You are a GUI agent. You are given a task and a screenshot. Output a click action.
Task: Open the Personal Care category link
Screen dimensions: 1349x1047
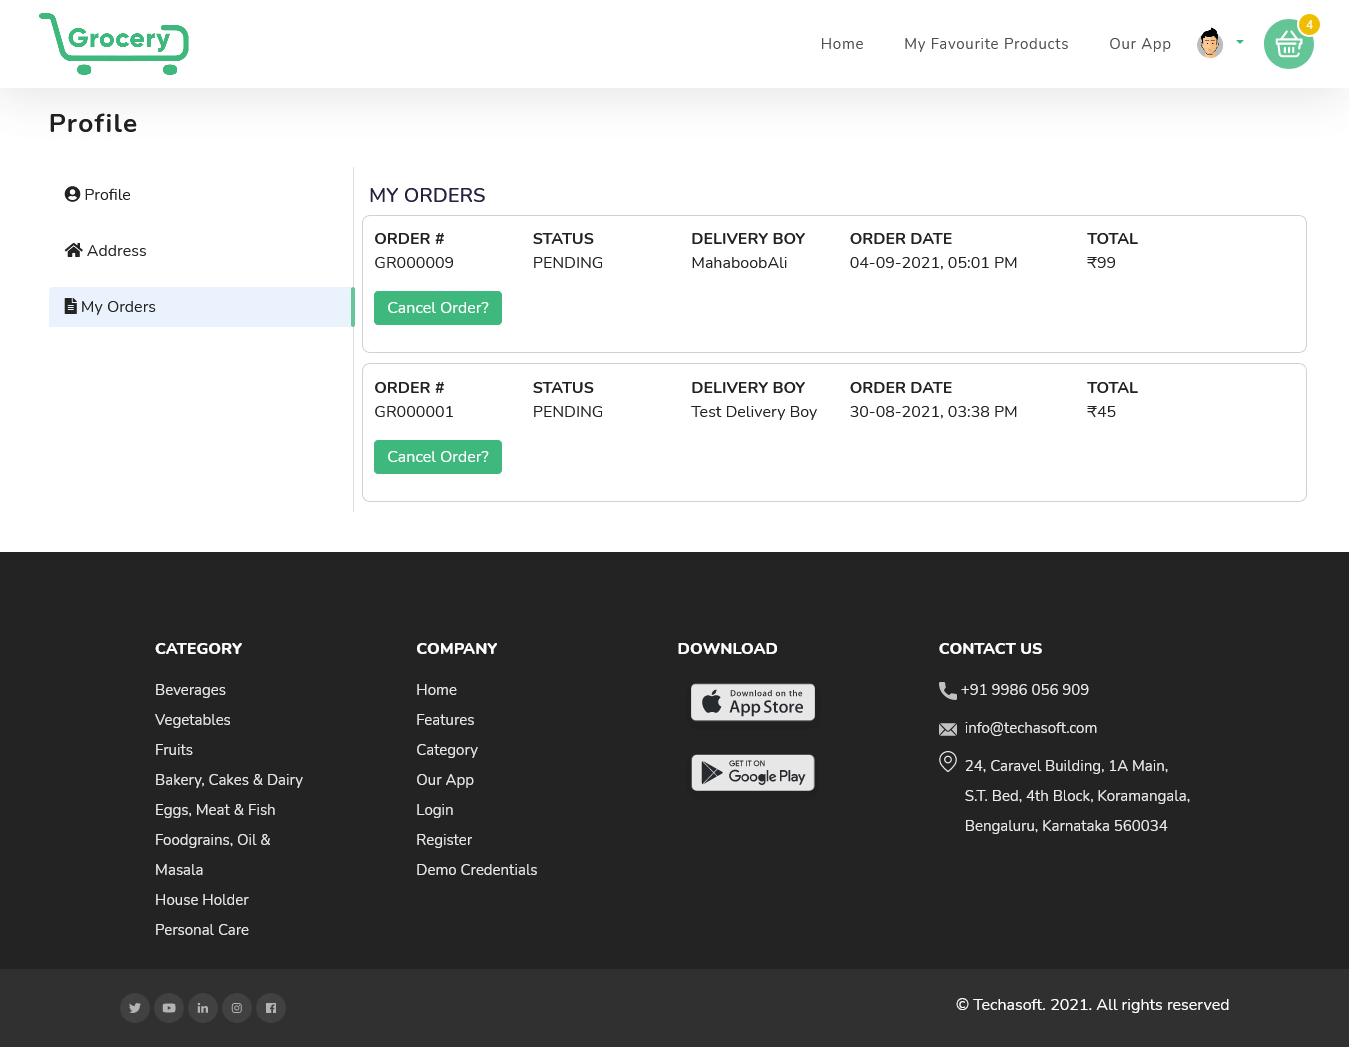click(x=202, y=930)
